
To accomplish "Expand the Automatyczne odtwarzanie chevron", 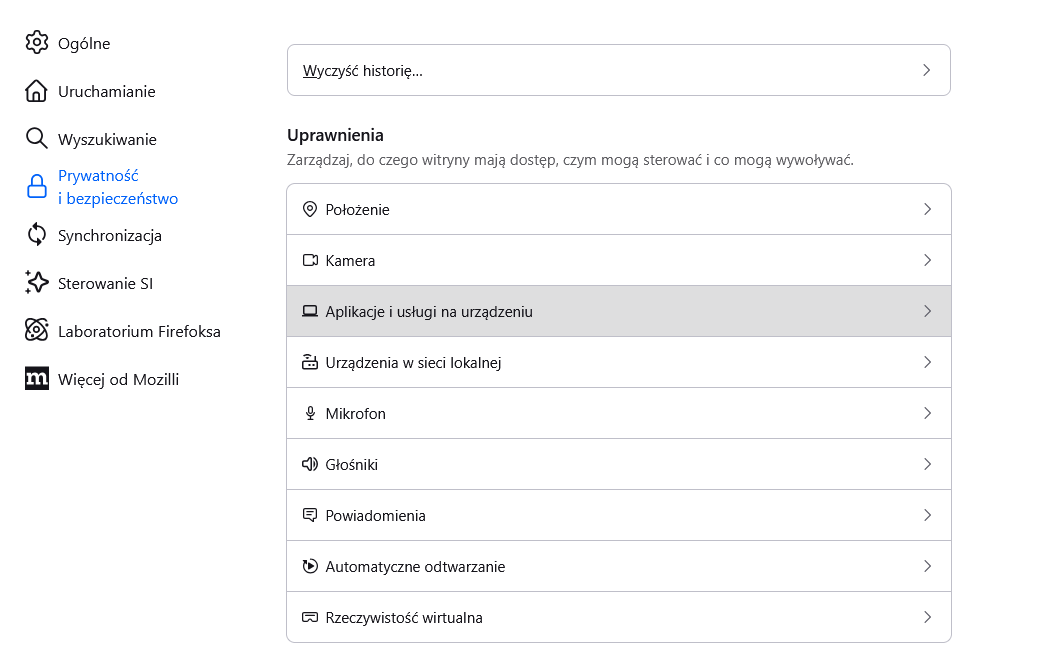I will [927, 566].
